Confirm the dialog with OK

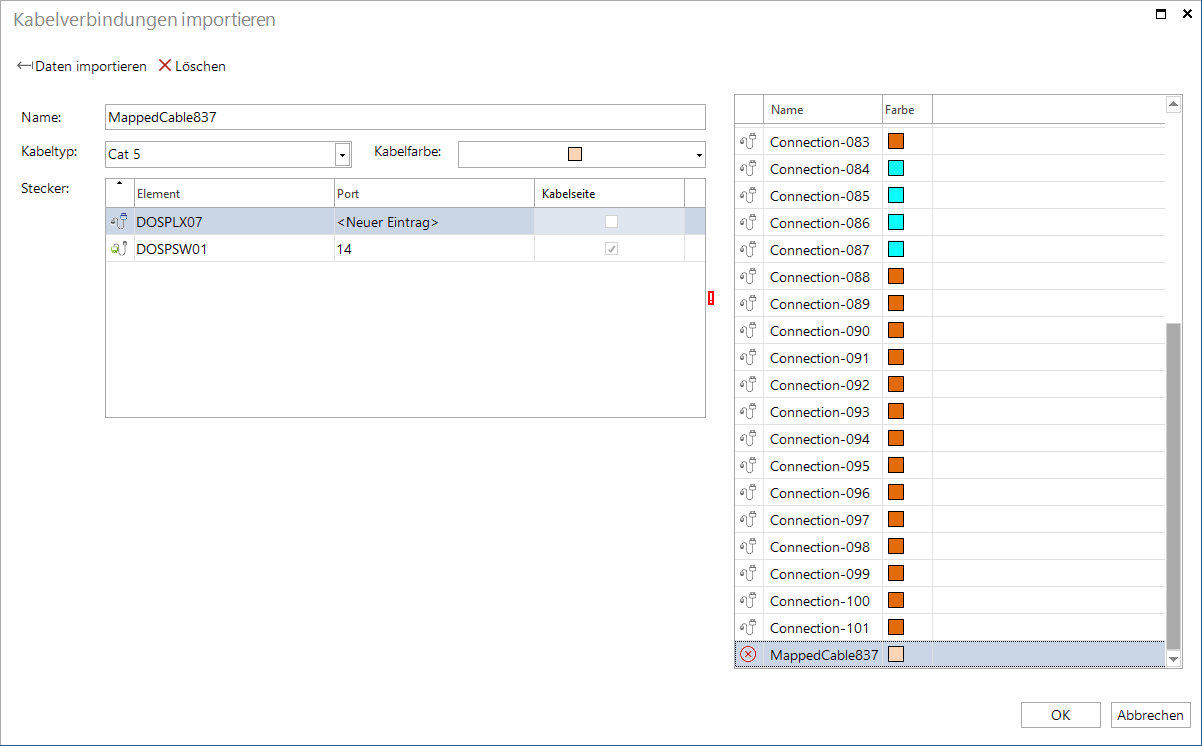coord(1061,715)
